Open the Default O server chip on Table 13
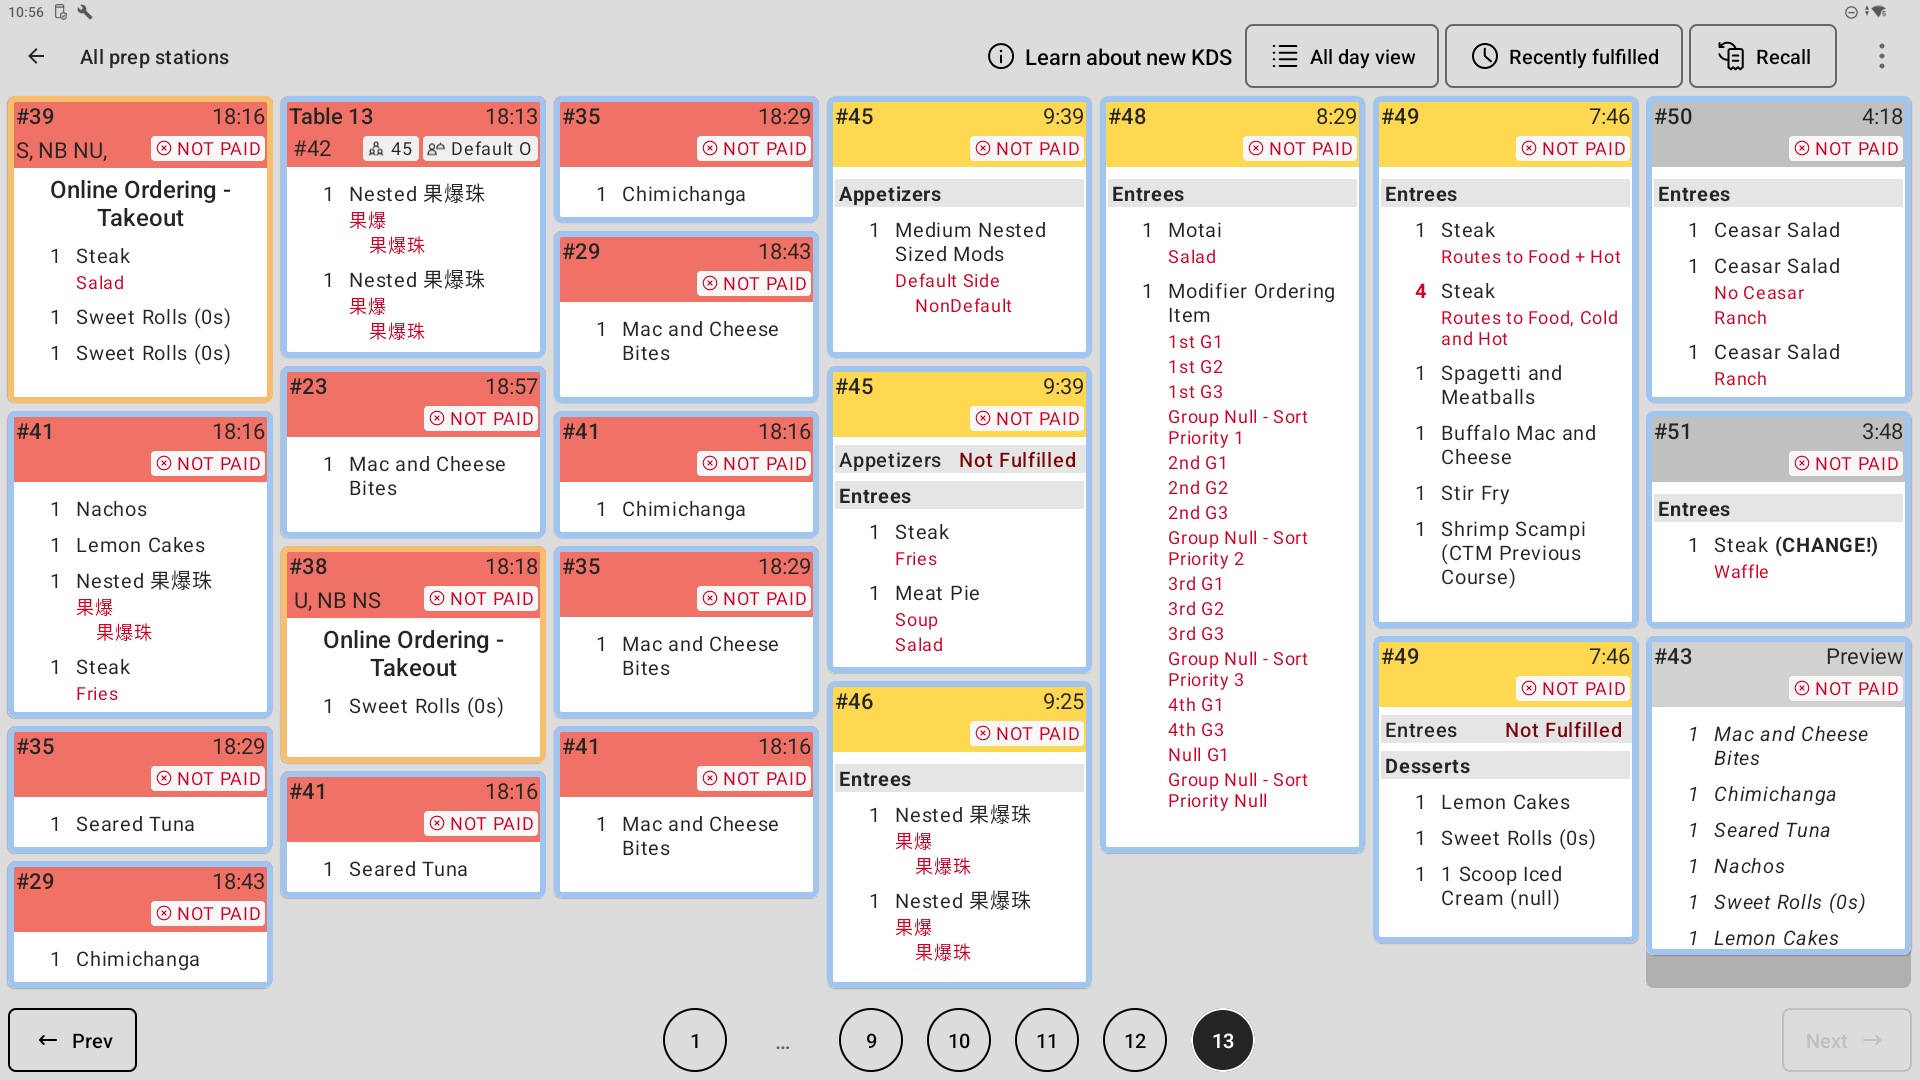This screenshot has height=1080, width=1920. pos(480,149)
